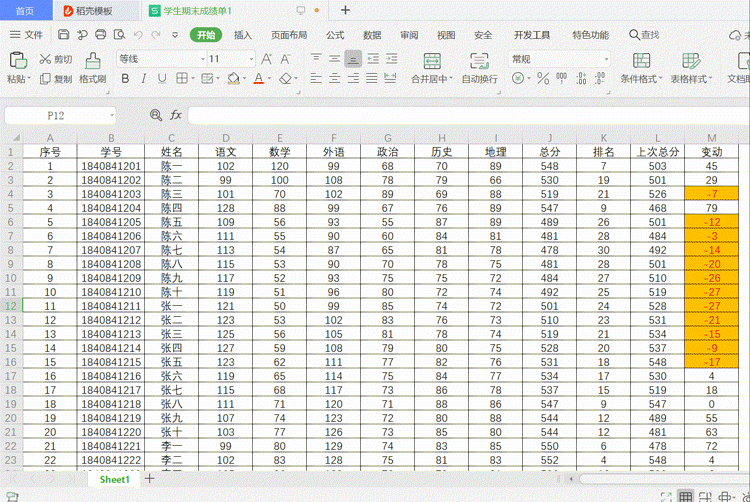Viewport: 750px width, 502px height.
Task: Select the Sheet1 sheet tab
Action: click(x=114, y=479)
